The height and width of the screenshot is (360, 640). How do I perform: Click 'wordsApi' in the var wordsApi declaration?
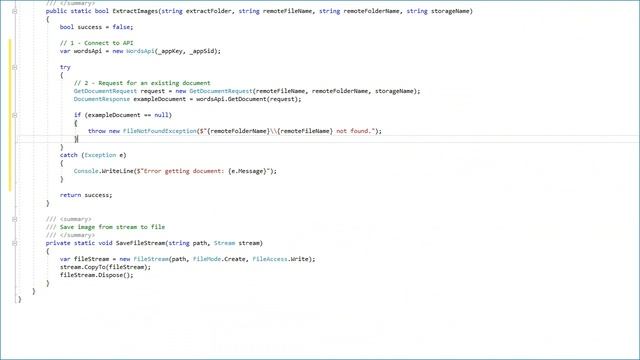coord(87,51)
